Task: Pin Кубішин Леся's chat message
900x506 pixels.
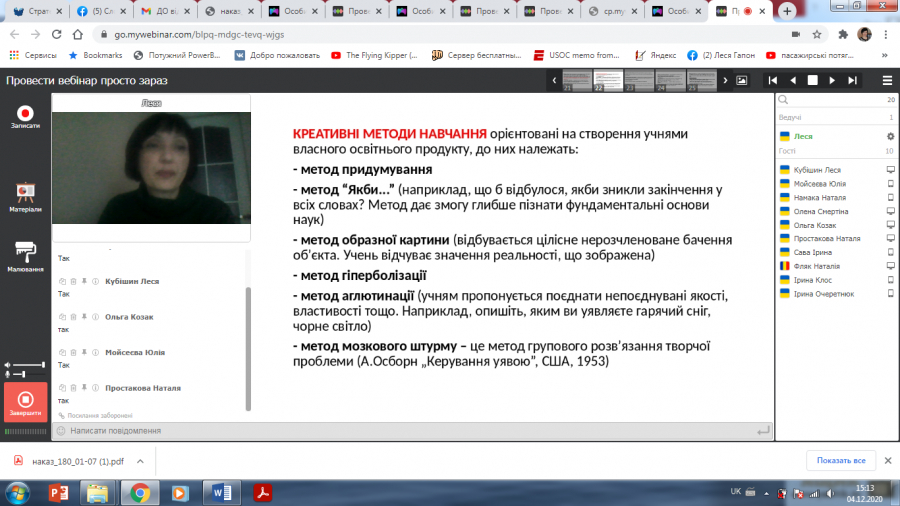Action: coord(84,282)
